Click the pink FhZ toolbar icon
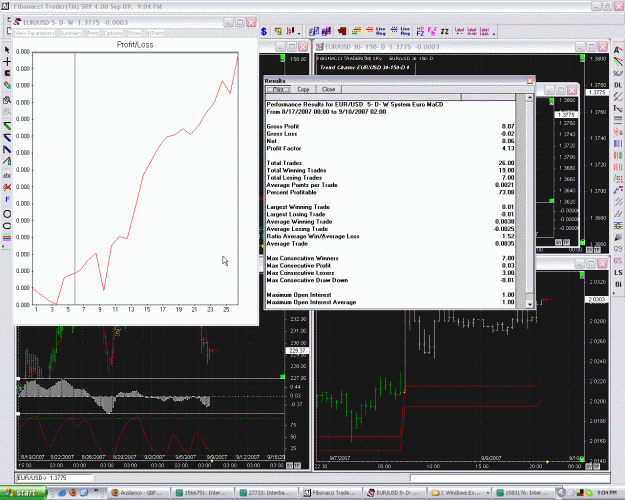 point(432,31)
